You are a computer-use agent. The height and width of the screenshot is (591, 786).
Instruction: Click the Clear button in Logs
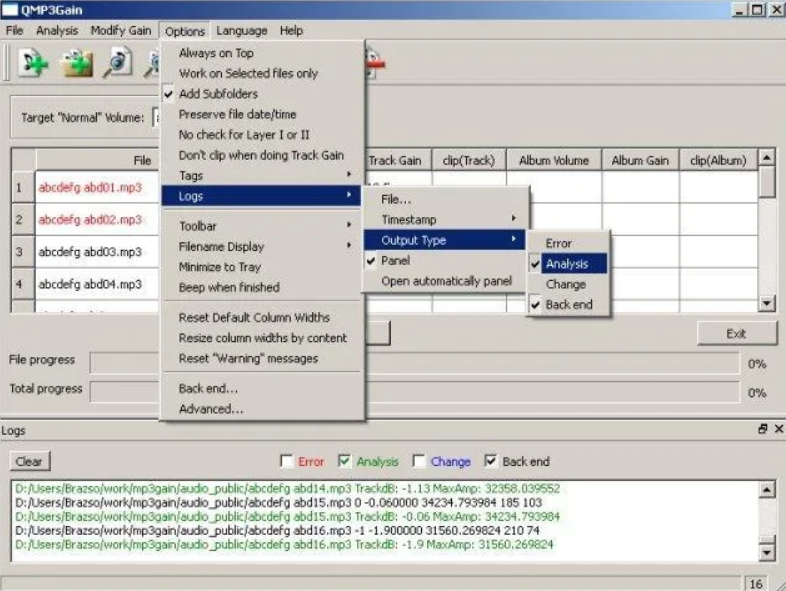point(30,461)
